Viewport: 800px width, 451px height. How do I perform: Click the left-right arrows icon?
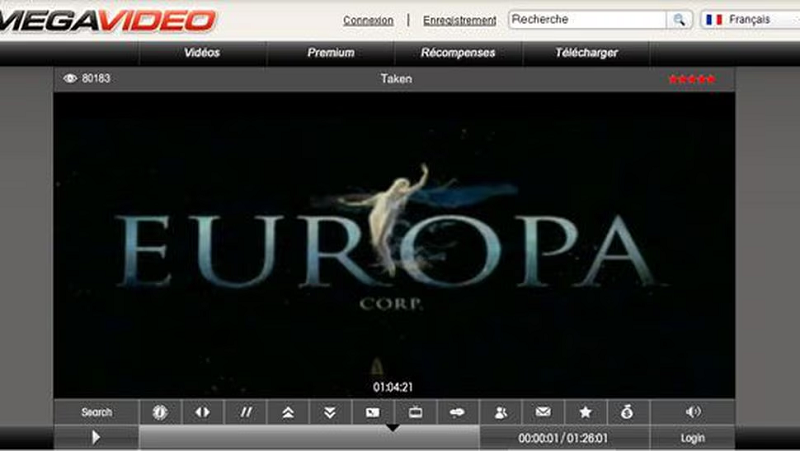tap(202, 412)
